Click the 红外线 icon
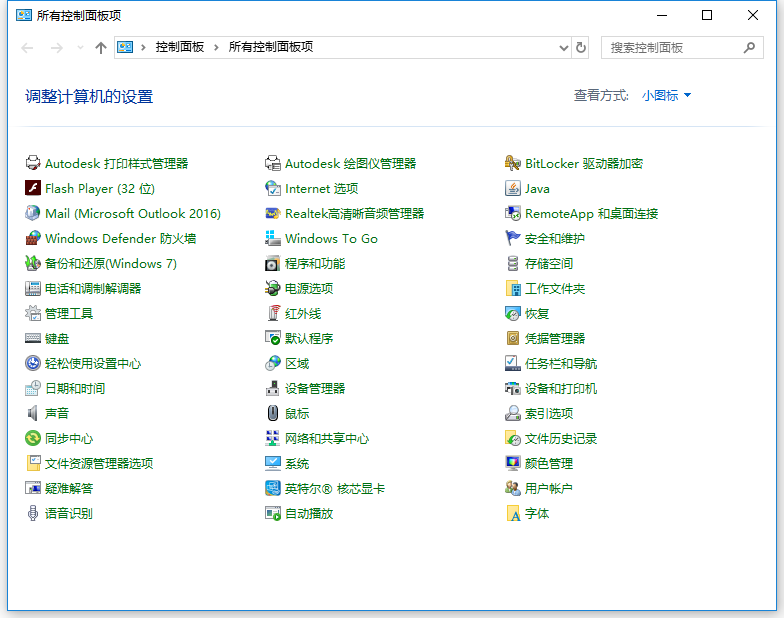The image size is (784, 618). click(273, 313)
